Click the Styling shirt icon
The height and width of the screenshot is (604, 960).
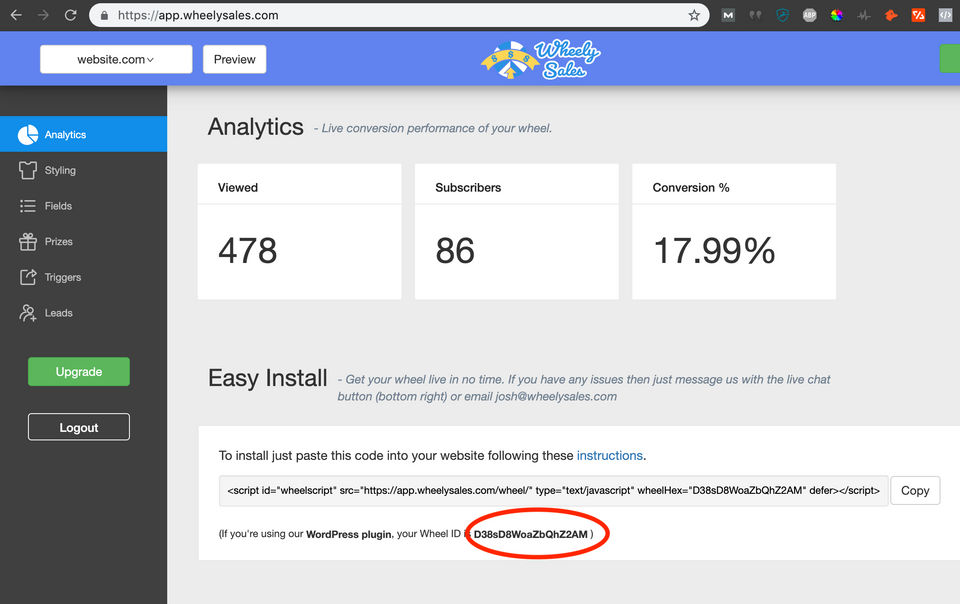(28, 170)
